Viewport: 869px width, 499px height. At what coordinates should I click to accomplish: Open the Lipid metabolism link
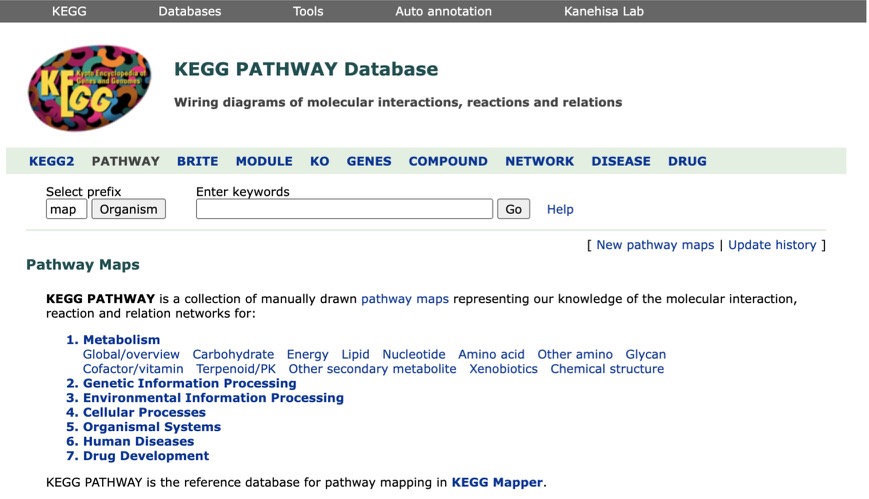click(x=355, y=354)
